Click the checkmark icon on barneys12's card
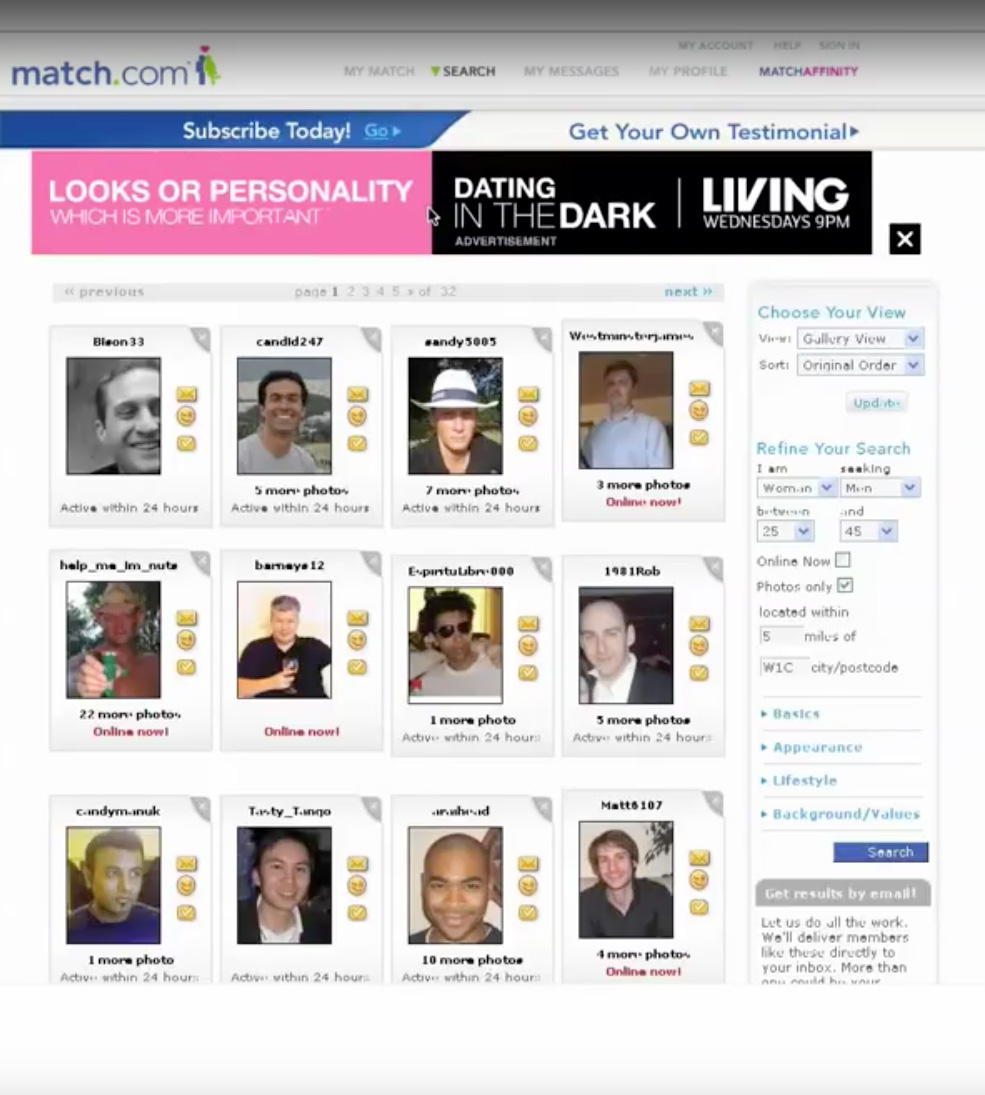The height and width of the screenshot is (1095, 985). click(357, 667)
